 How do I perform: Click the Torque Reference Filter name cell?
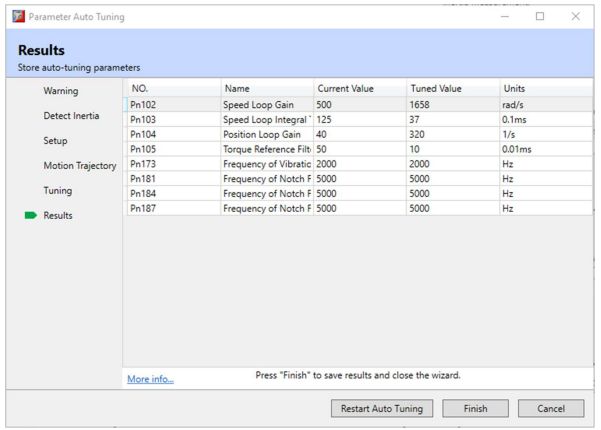pyautogui.click(x=267, y=149)
